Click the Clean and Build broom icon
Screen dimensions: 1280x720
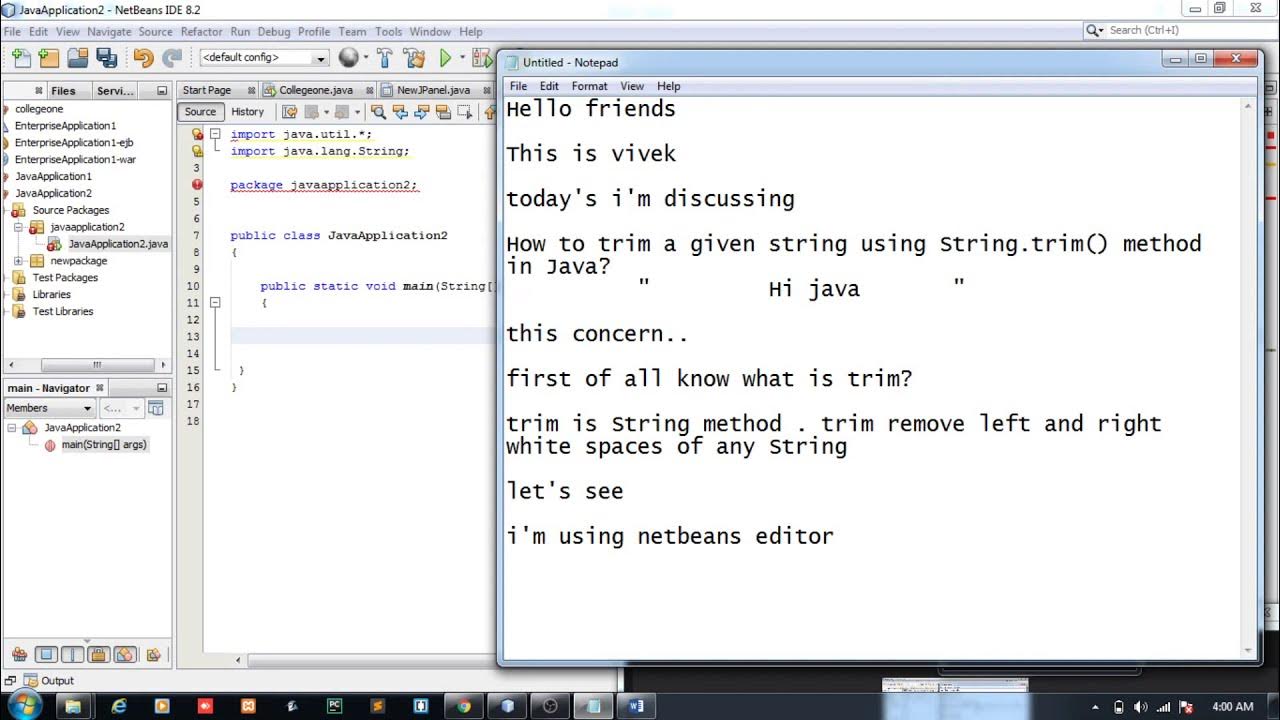(x=414, y=58)
